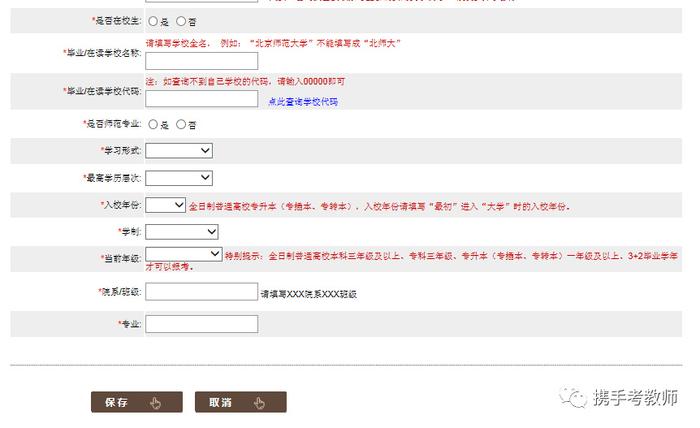Open the 入校年份 year dropdown
700x428 pixels.
tap(165, 205)
